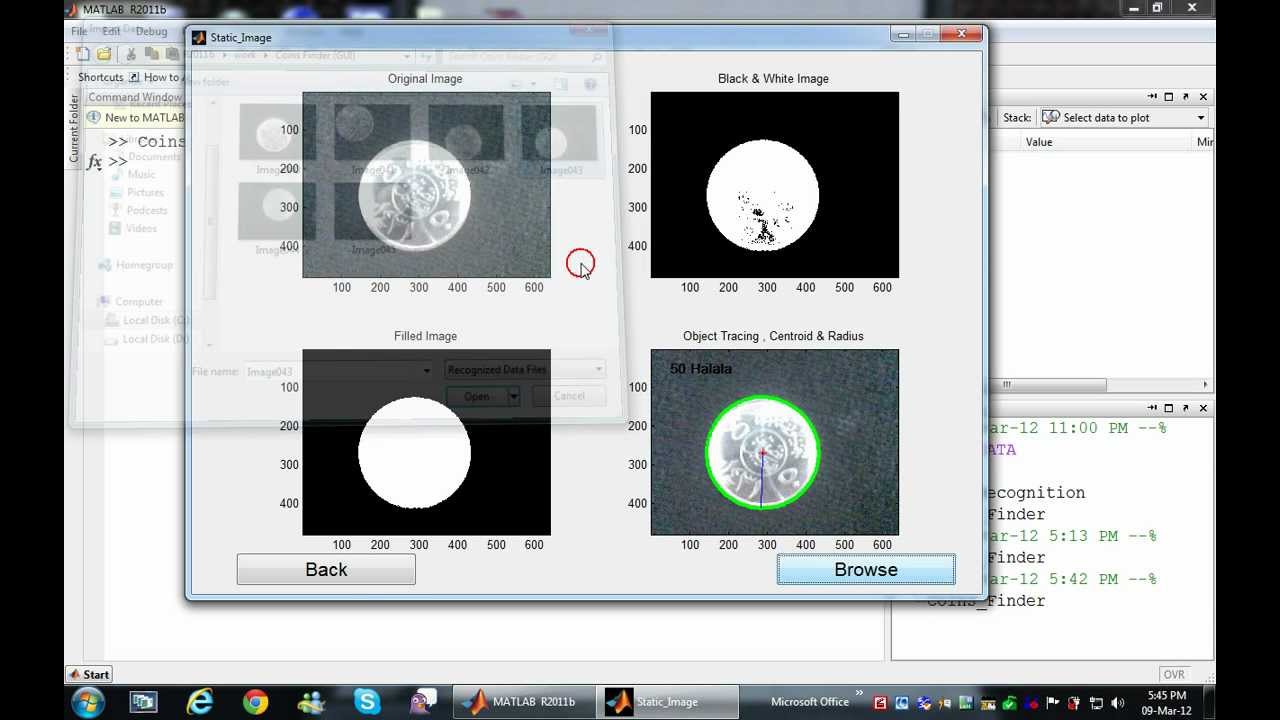Viewport: 1280px width, 720px height.
Task: Open Skype from the taskbar
Action: (x=367, y=702)
